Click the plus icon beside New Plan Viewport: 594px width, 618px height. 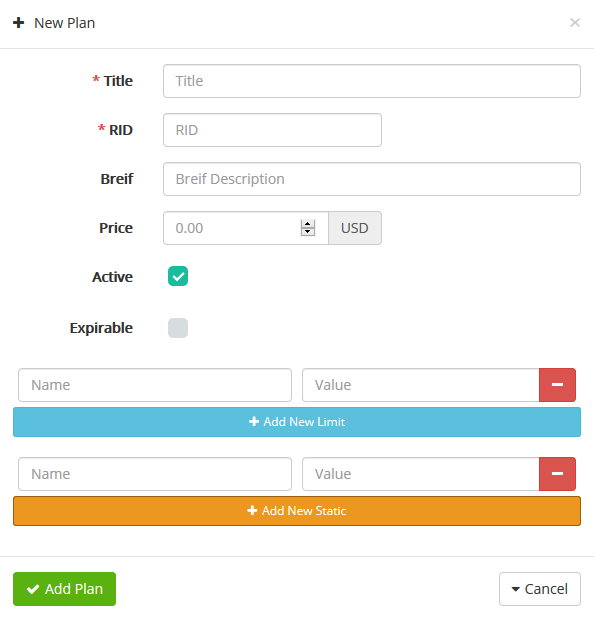coord(19,23)
